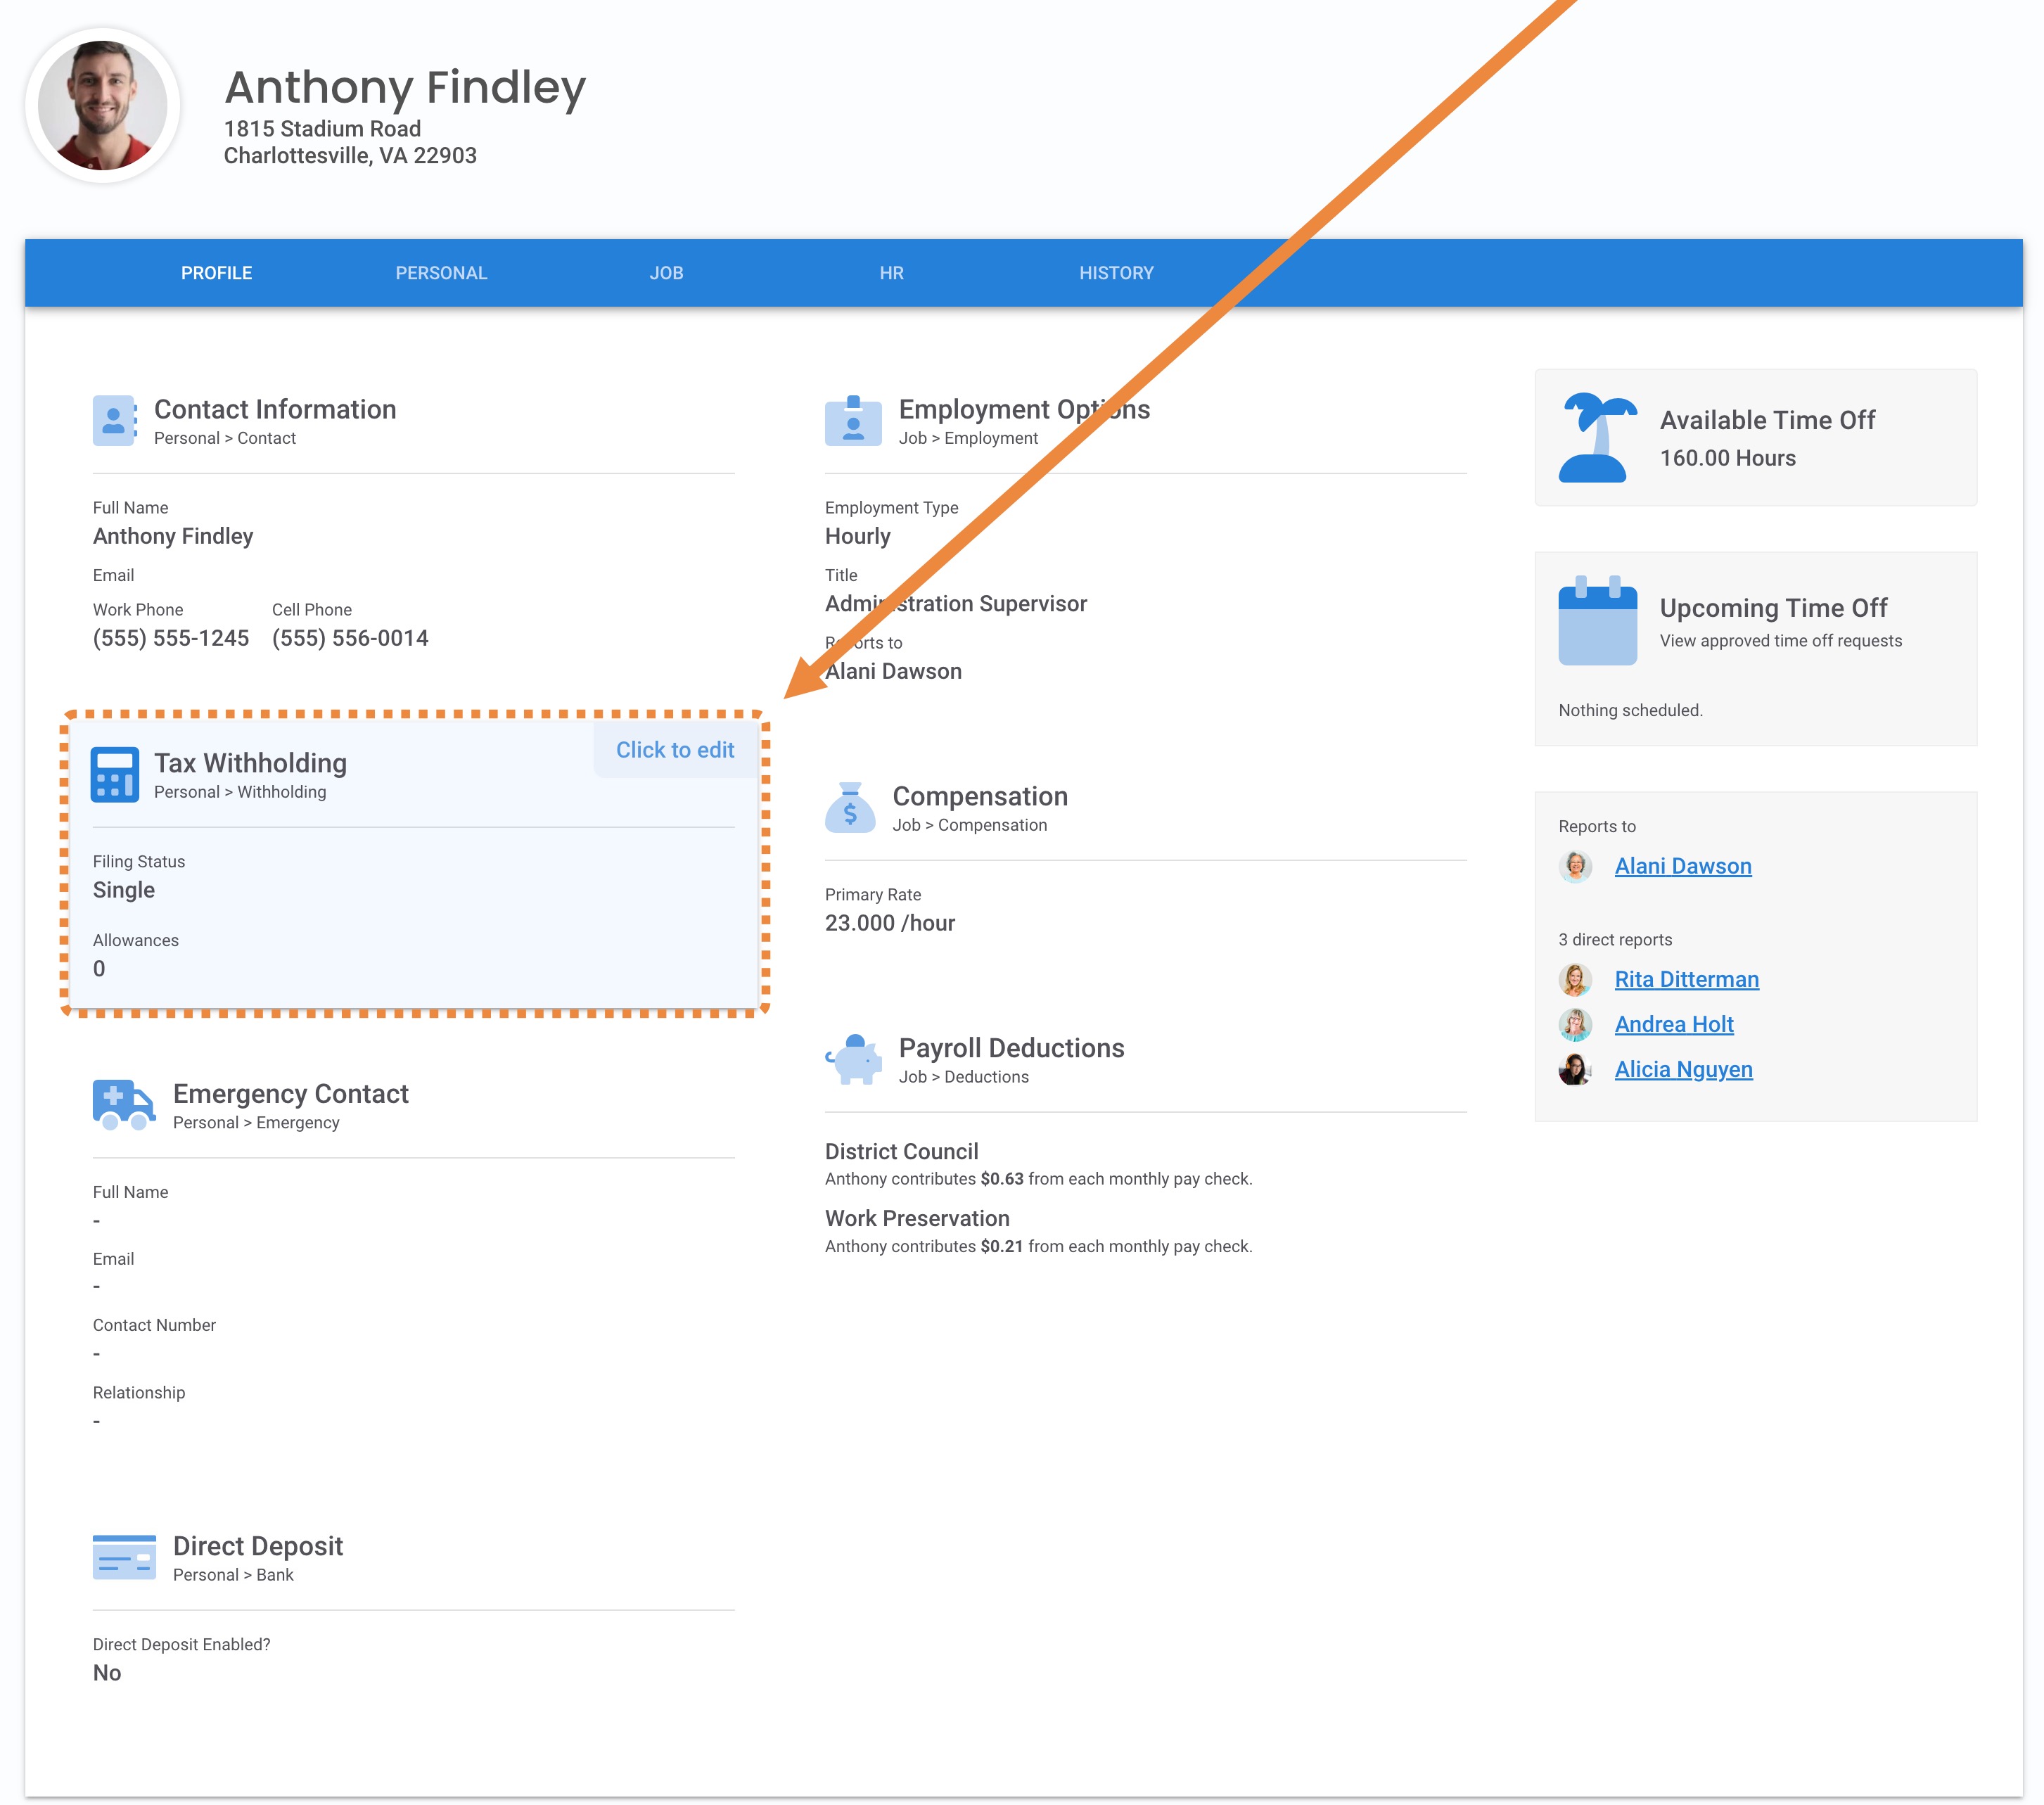Click the Contact Information address book icon

coord(114,420)
